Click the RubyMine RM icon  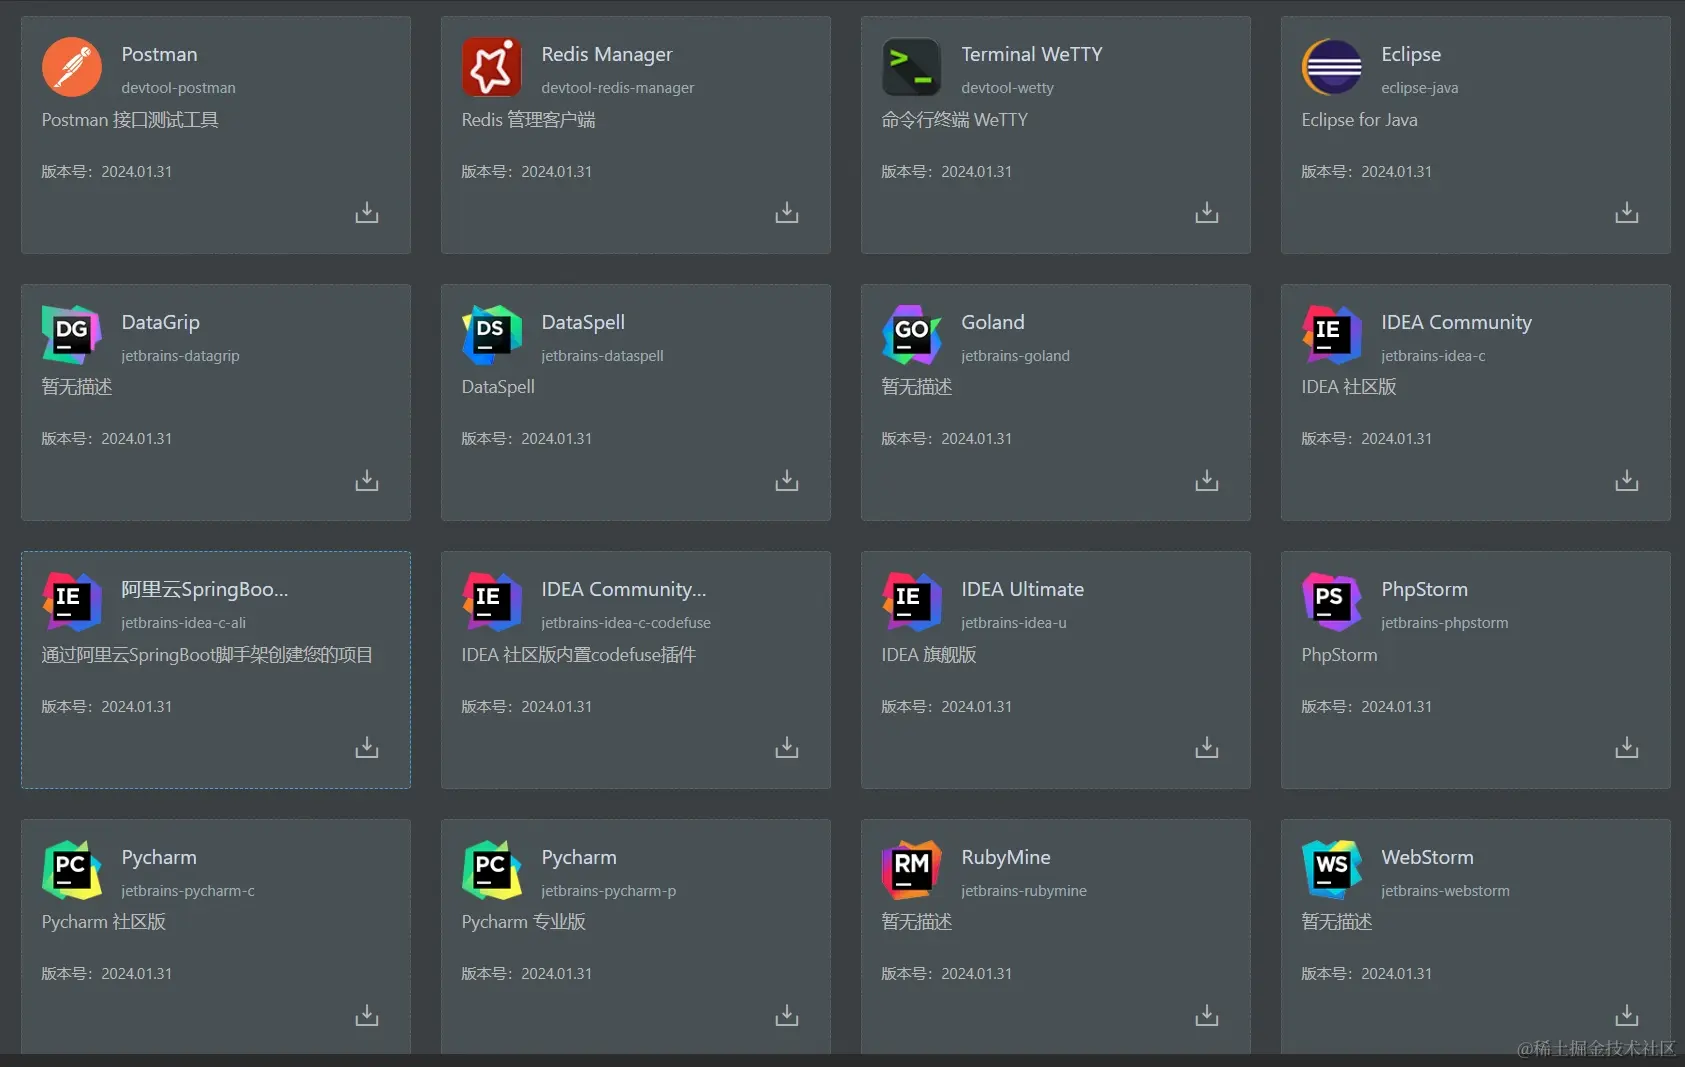pos(912,870)
